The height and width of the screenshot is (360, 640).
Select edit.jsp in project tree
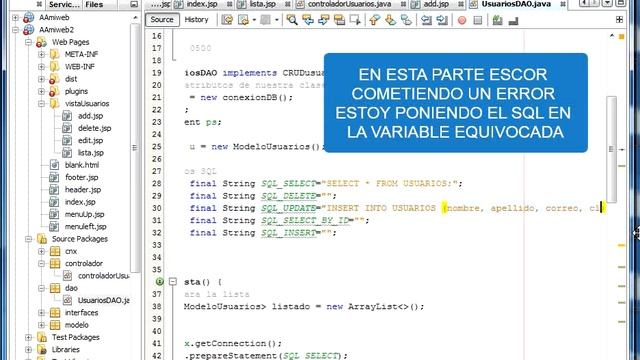point(90,140)
